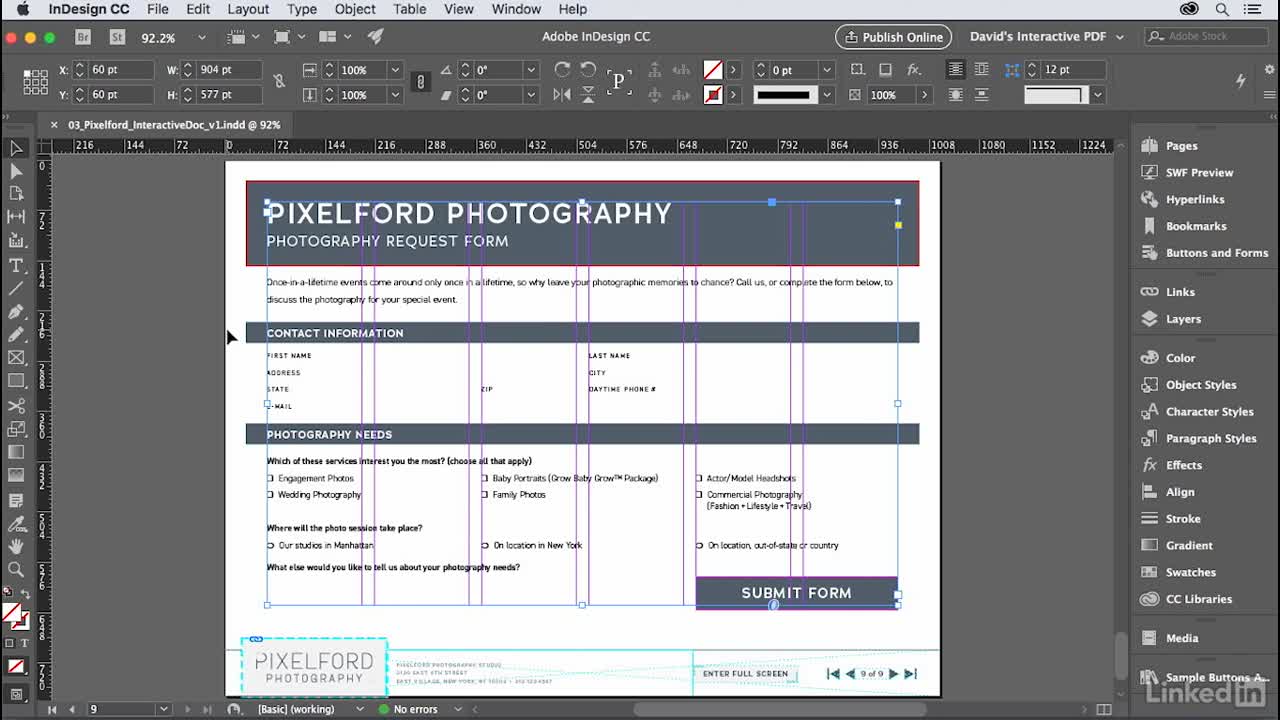The height and width of the screenshot is (720, 1280).
Task: Expand the fill color options arrow
Action: (x=733, y=70)
